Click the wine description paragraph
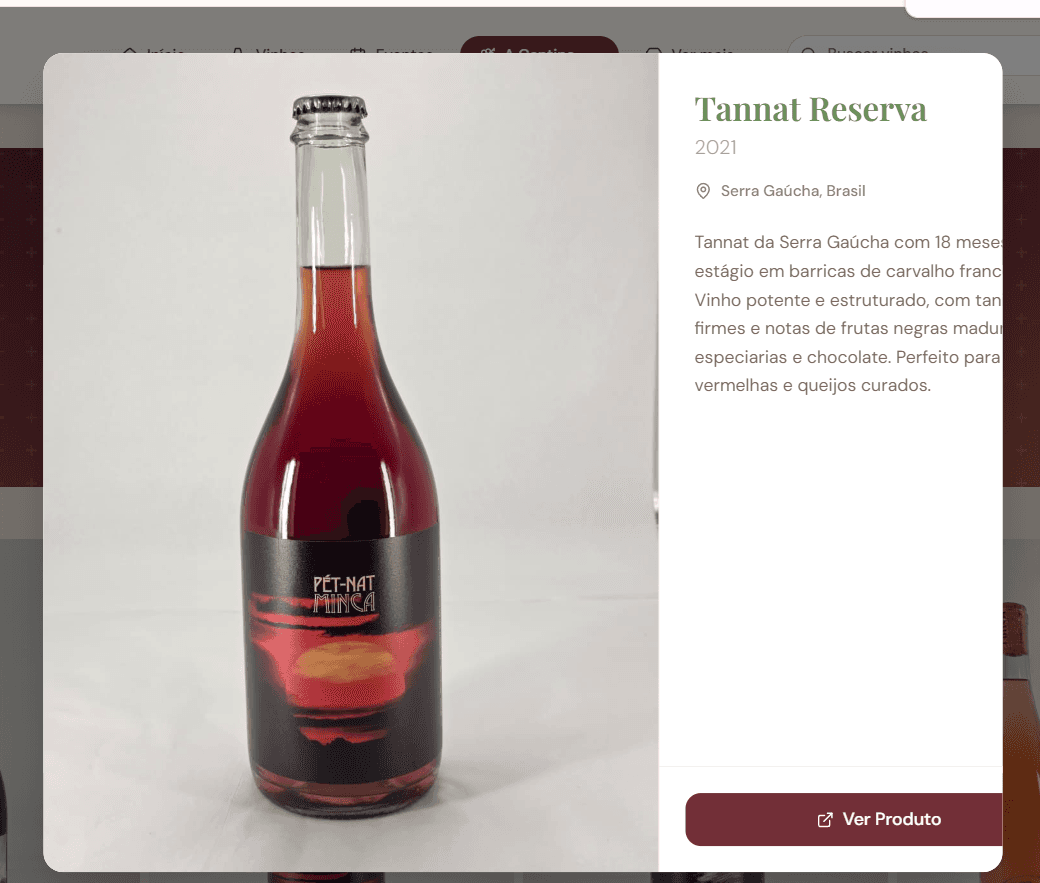Image resolution: width=1040 pixels, height=883 pixels. (x=848, y=314)
